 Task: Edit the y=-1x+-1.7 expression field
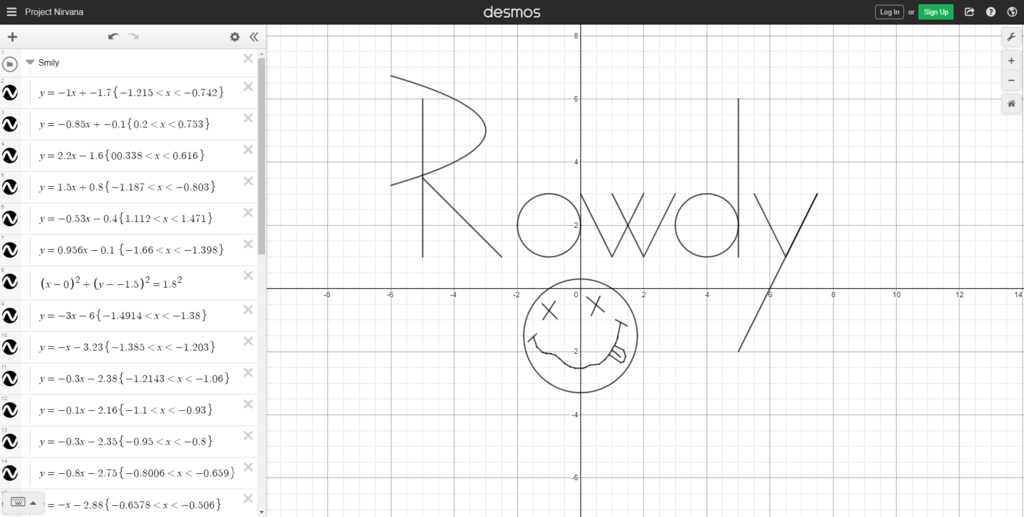[x=131, y=93]
